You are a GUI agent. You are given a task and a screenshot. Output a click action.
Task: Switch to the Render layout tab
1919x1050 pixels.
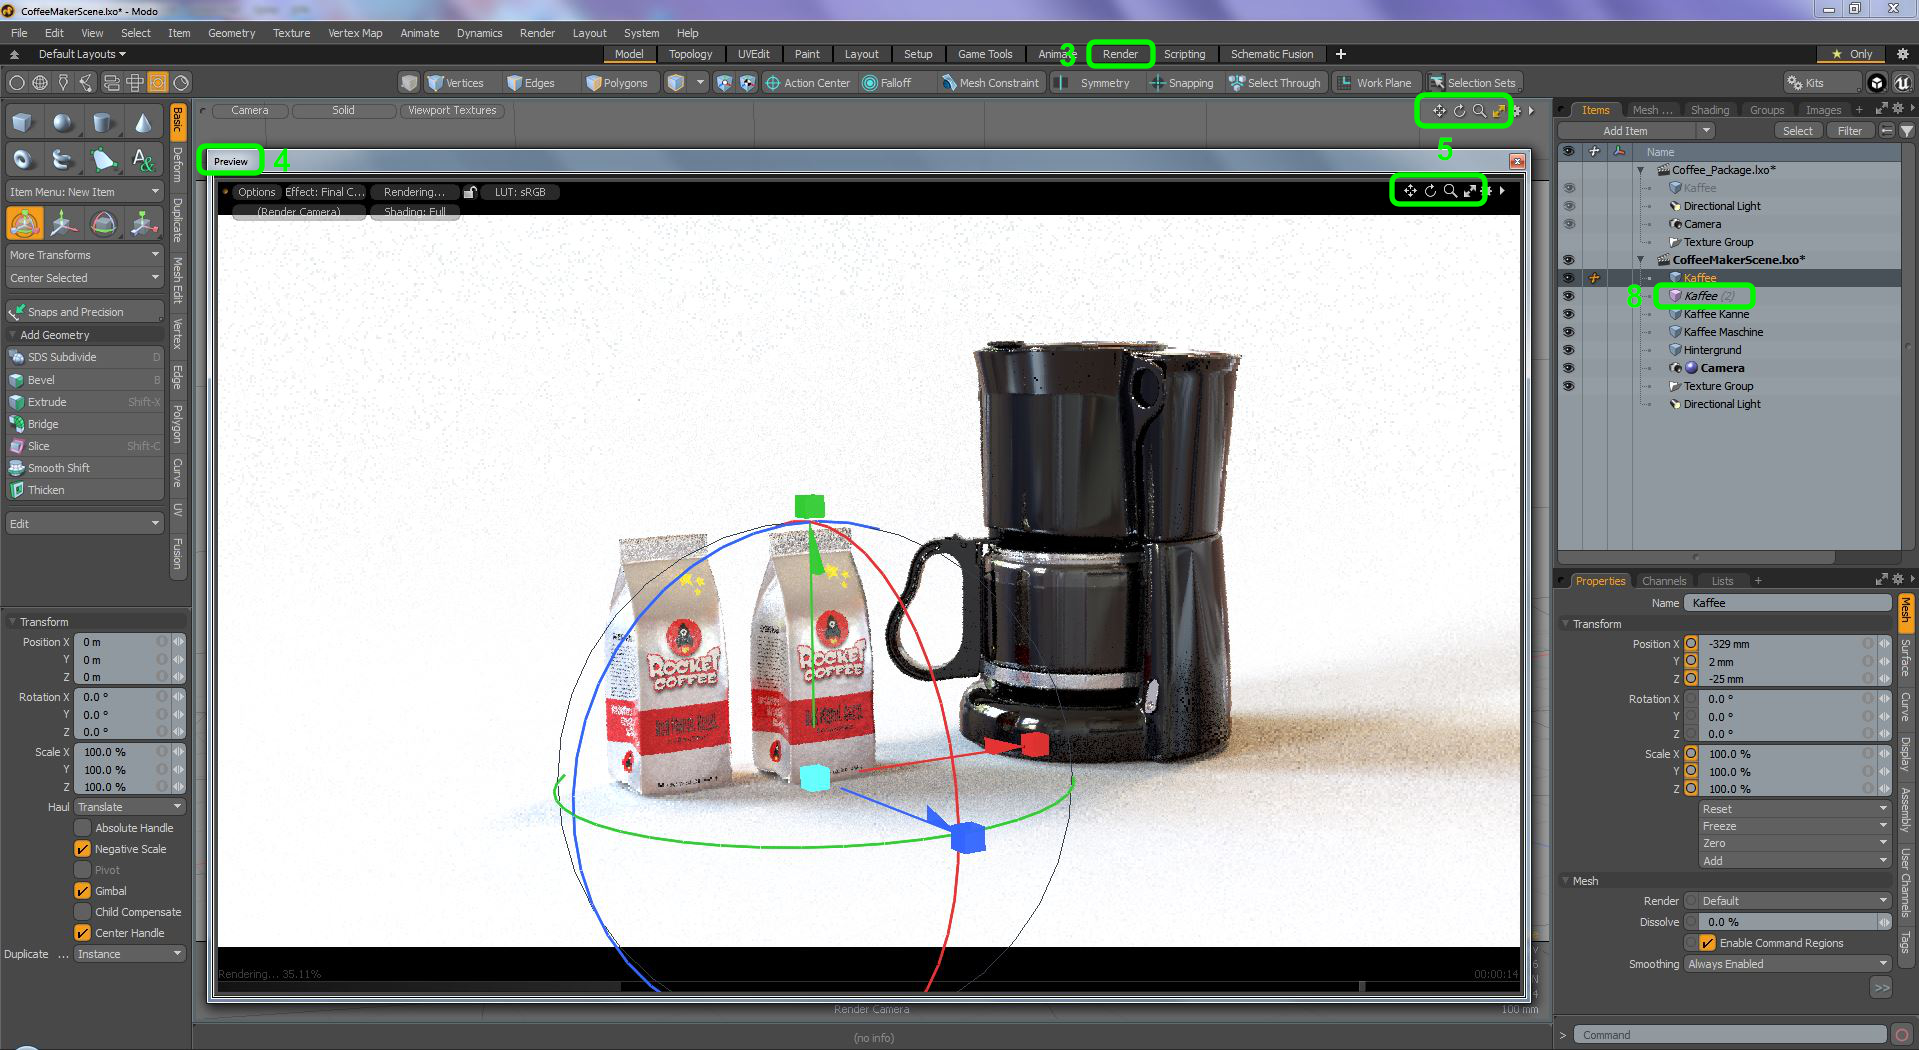click(1120, 54)
